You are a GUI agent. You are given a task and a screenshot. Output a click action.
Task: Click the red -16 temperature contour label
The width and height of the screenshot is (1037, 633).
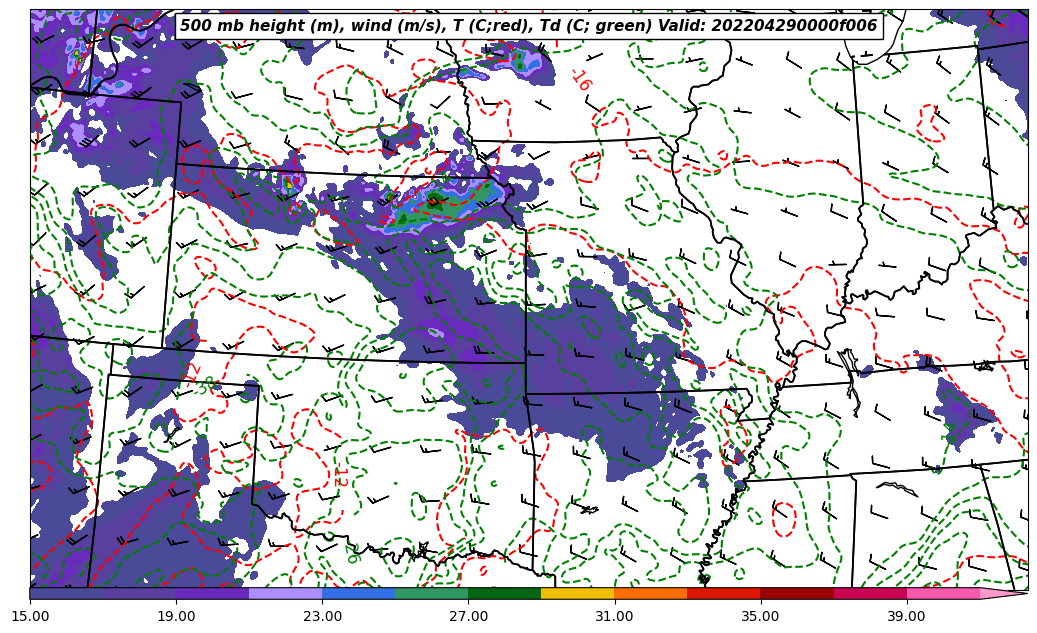coord(581,80)
